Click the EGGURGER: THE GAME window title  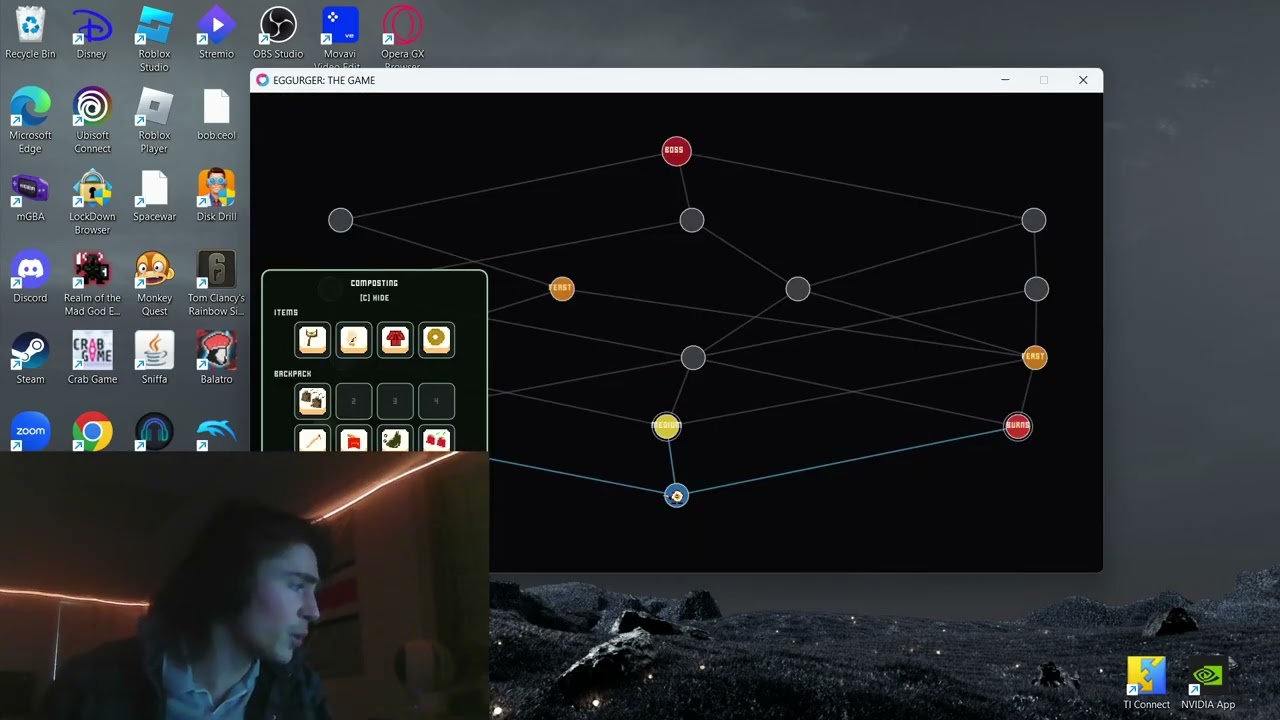tap(324, 80)
